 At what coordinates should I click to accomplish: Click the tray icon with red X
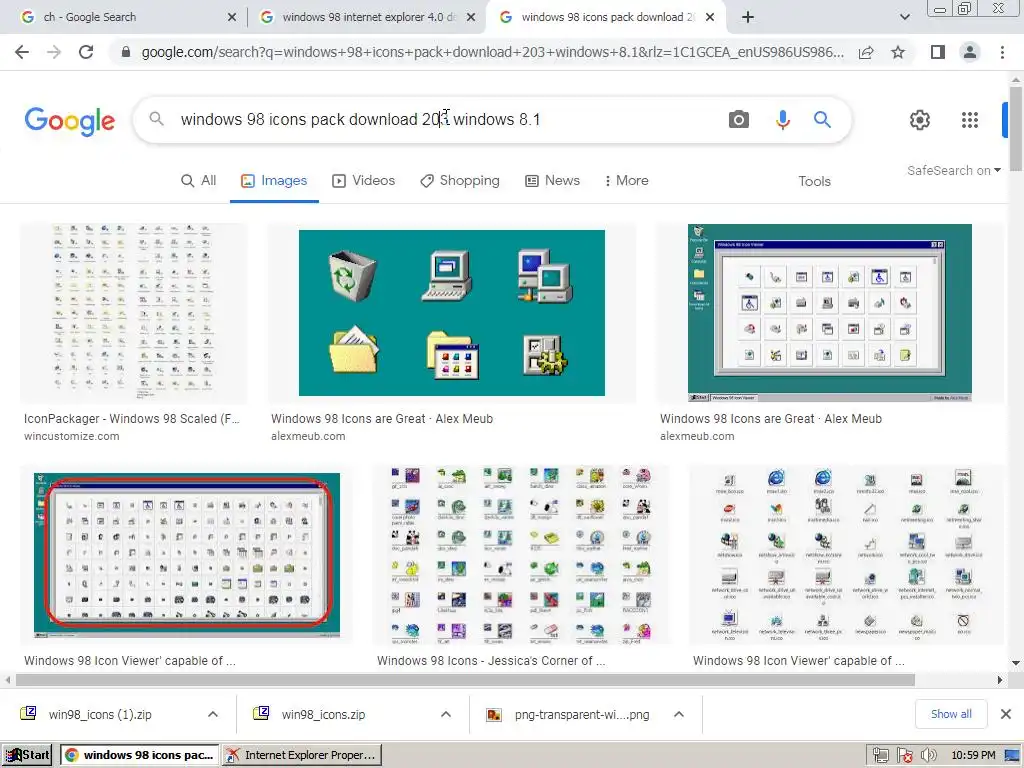(904, 756)
